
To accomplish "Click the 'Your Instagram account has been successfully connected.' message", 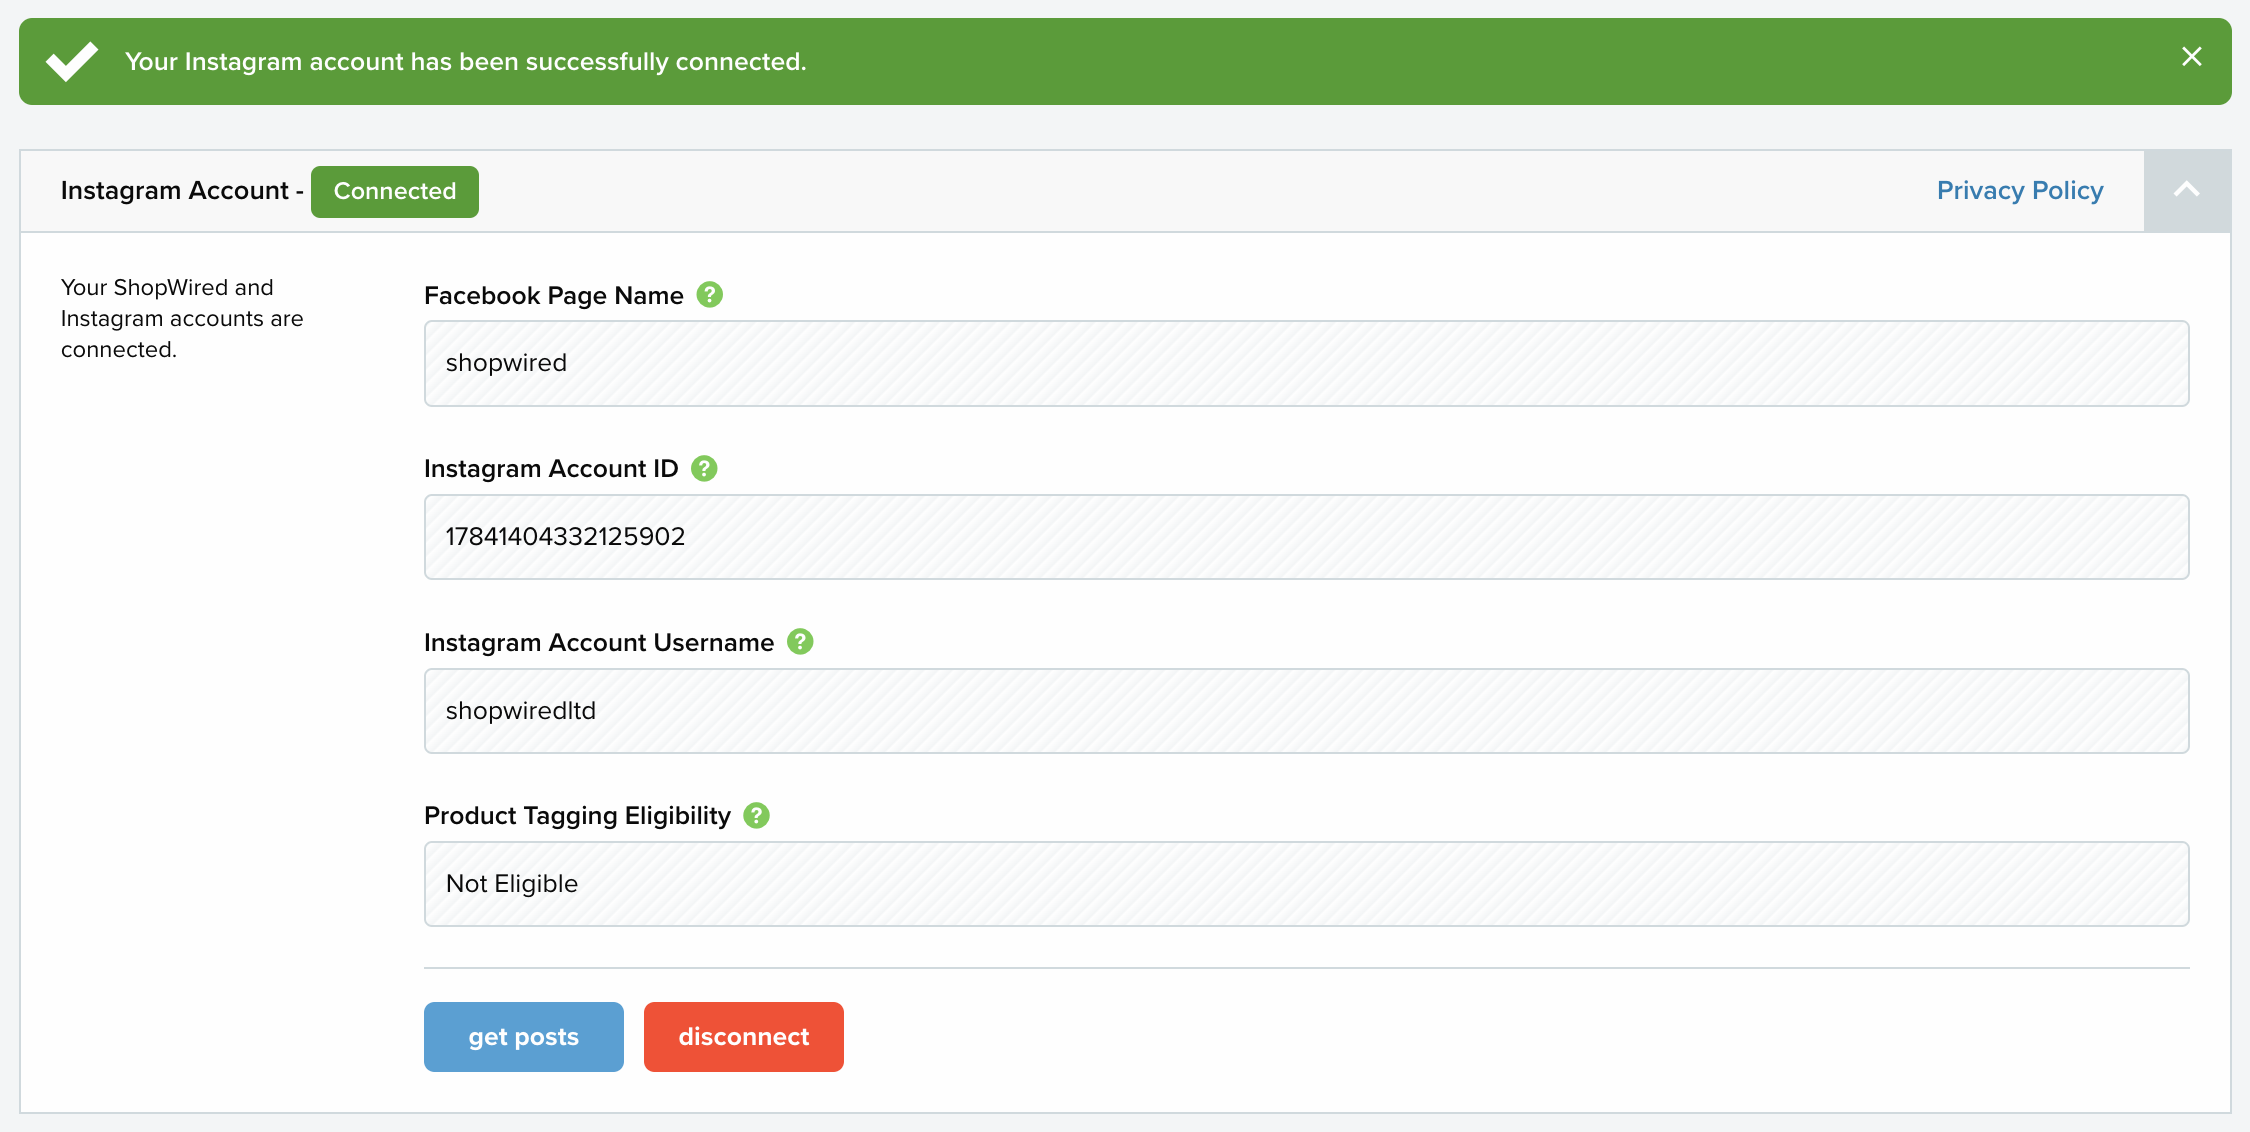I will [x=466, y=62].
